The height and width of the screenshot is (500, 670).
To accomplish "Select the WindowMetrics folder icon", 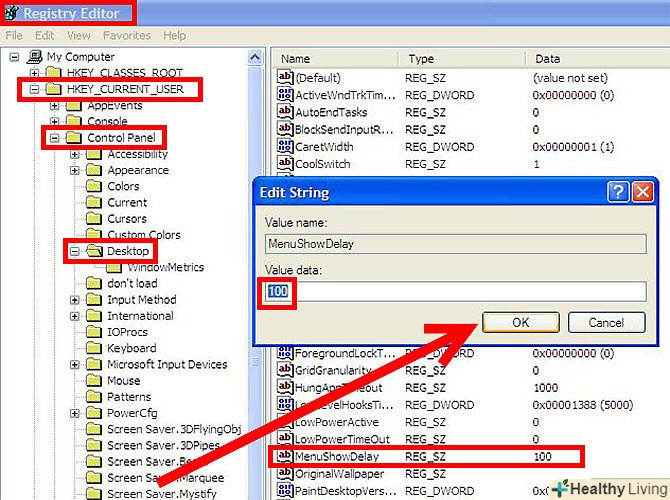I will click(114, 268).
